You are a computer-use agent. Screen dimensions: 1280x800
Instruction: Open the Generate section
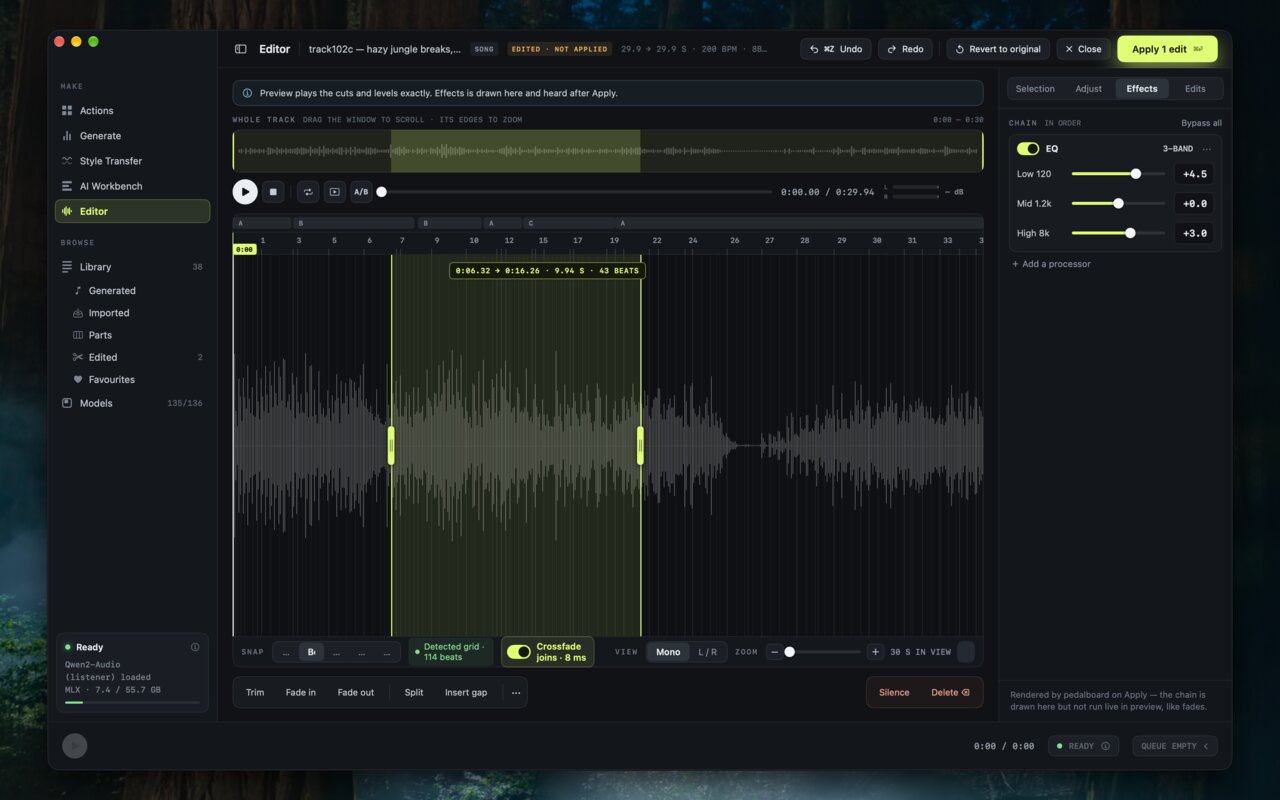132,136
